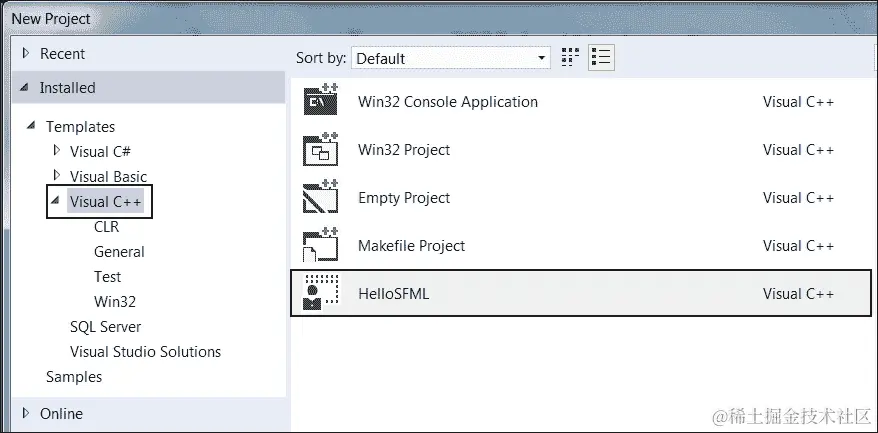Image resolution: width=878 pixels, height=433 pixels.
Task: Choose the Win32 Project template name
Action: pyautogui.click(x=404, y=150)
